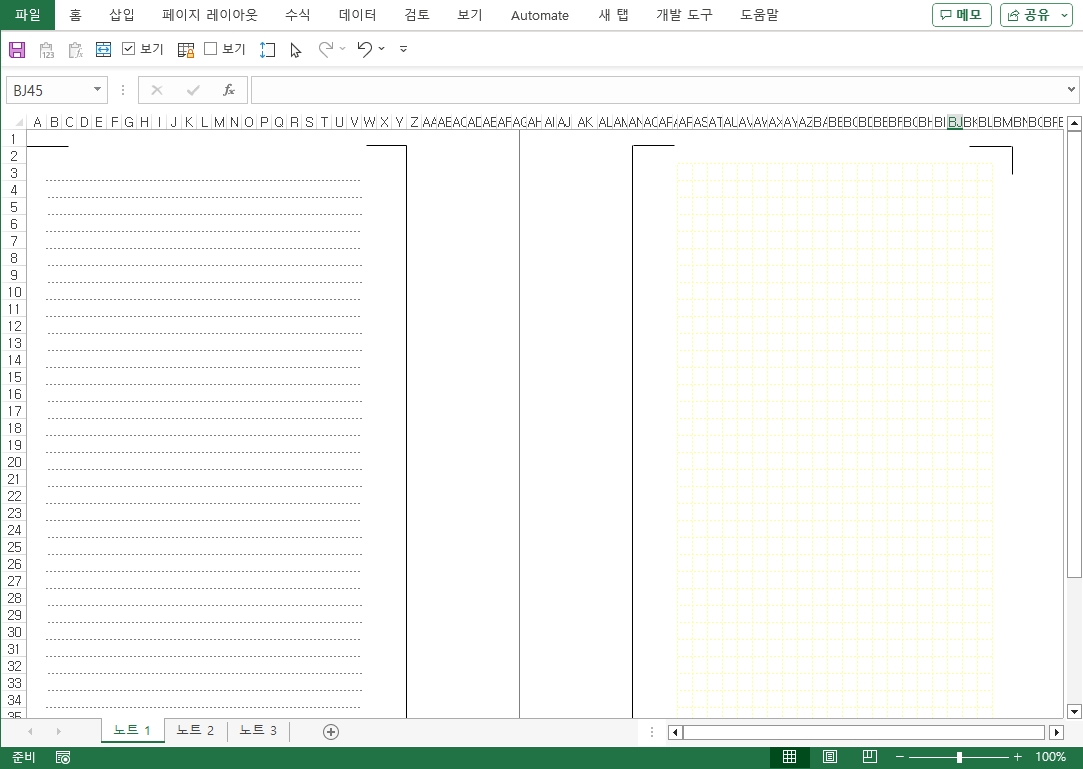Open the 도움말 ribbon tab

pyautogui.click(x=759, y=15)
